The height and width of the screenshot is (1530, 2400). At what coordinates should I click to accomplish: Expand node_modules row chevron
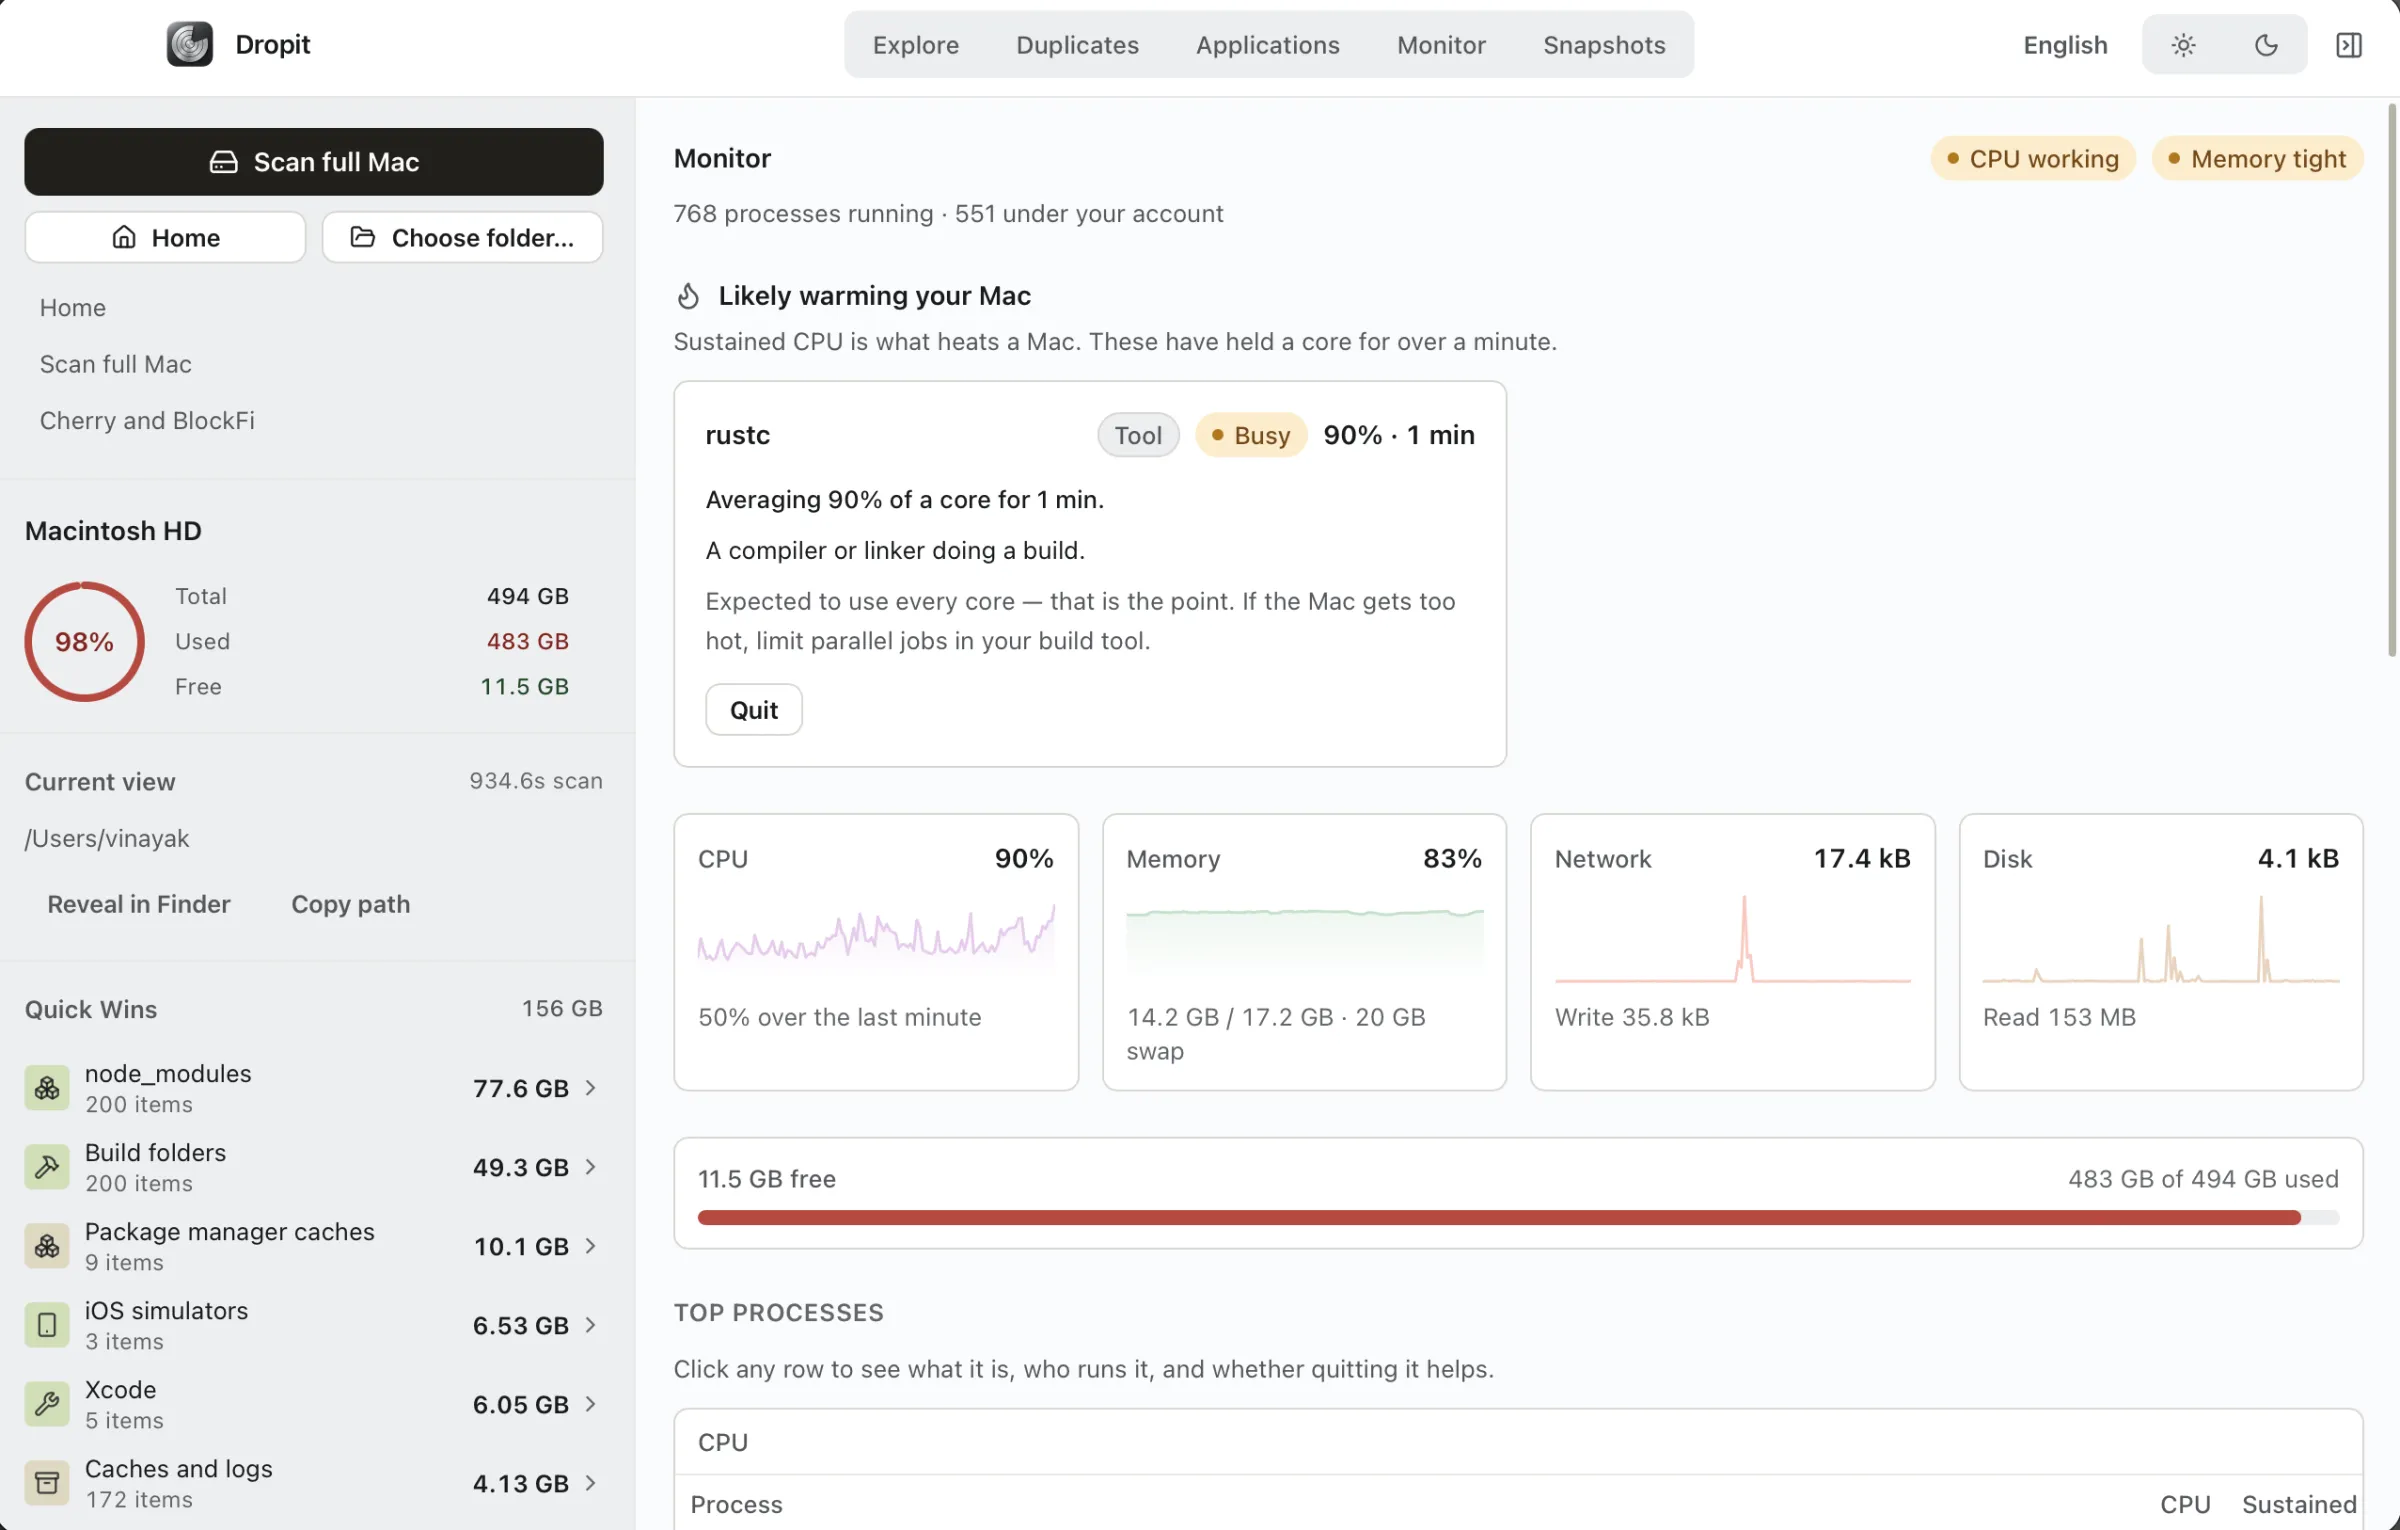click(x=591, y=1088)
